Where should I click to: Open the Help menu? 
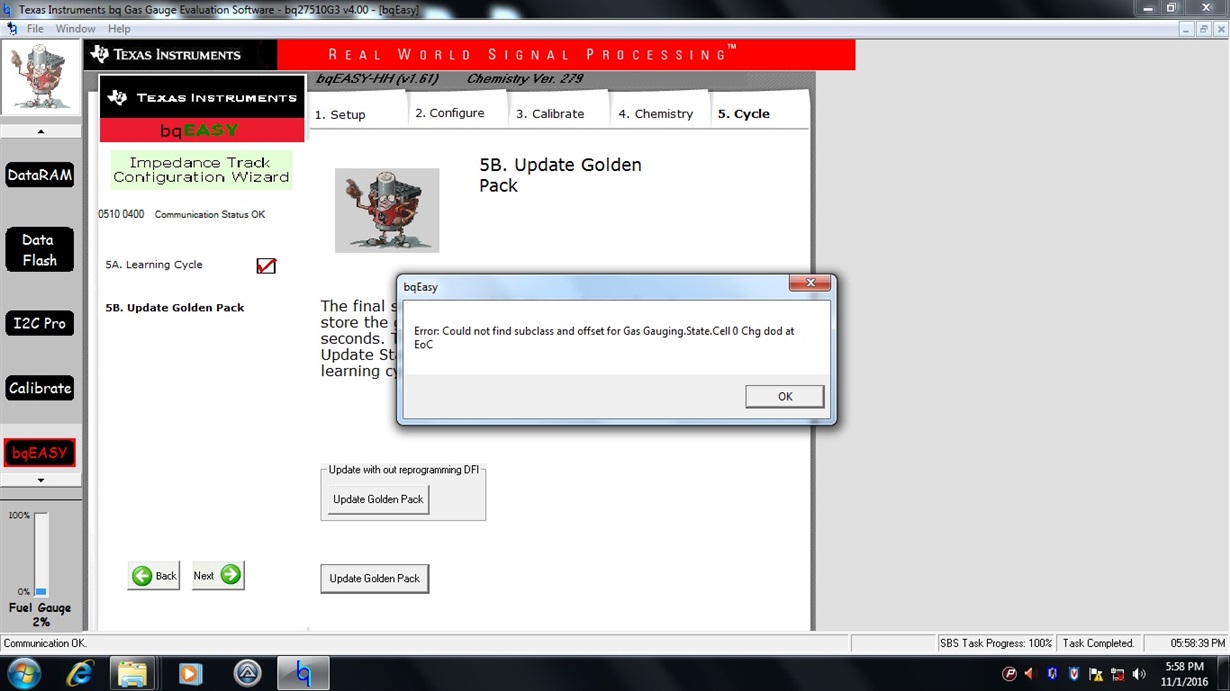(119, 29)
